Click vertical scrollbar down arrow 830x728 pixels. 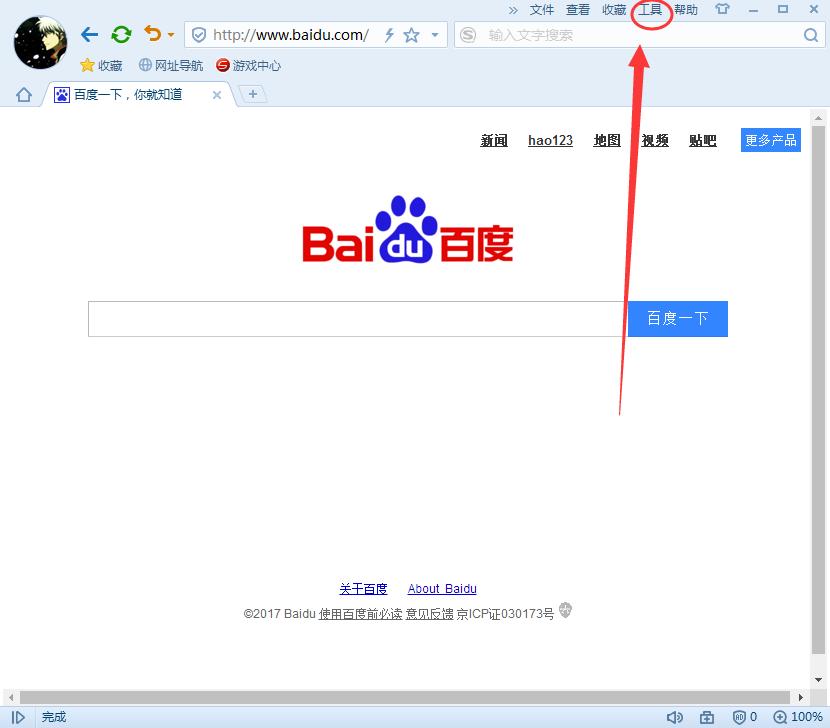818,680
